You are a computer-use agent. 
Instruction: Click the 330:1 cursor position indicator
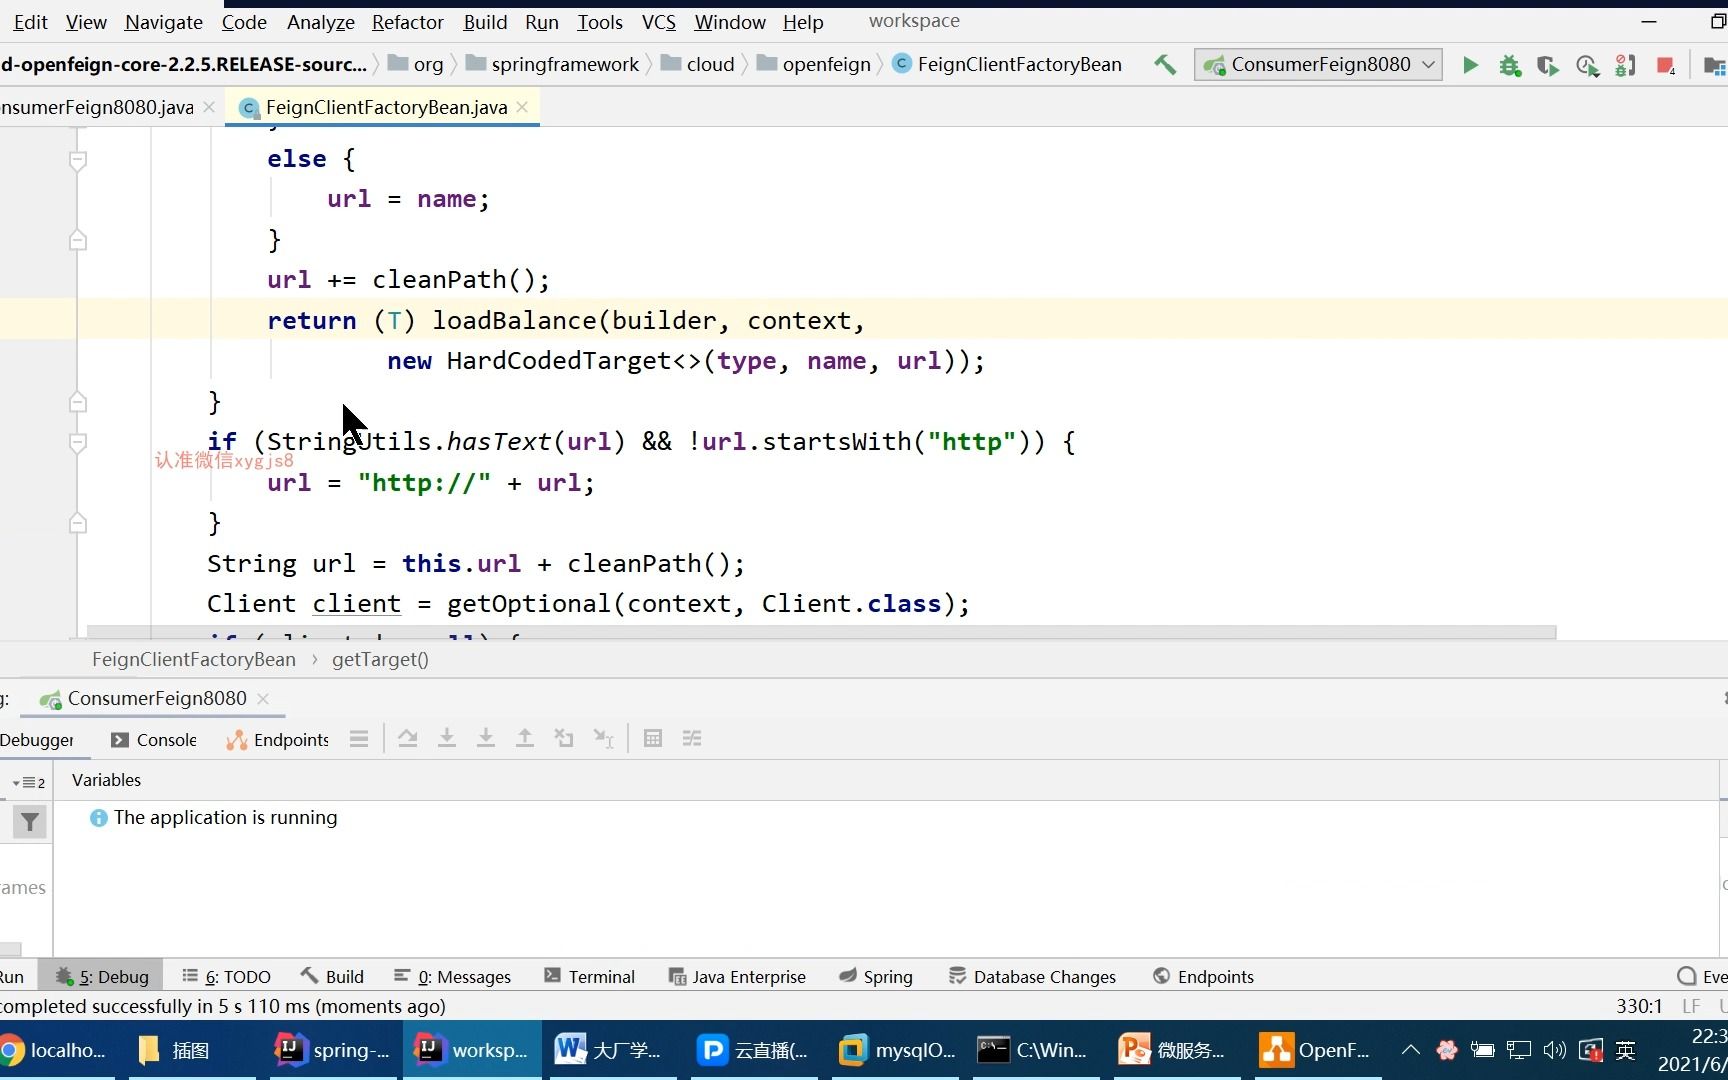[1639, 1007]
